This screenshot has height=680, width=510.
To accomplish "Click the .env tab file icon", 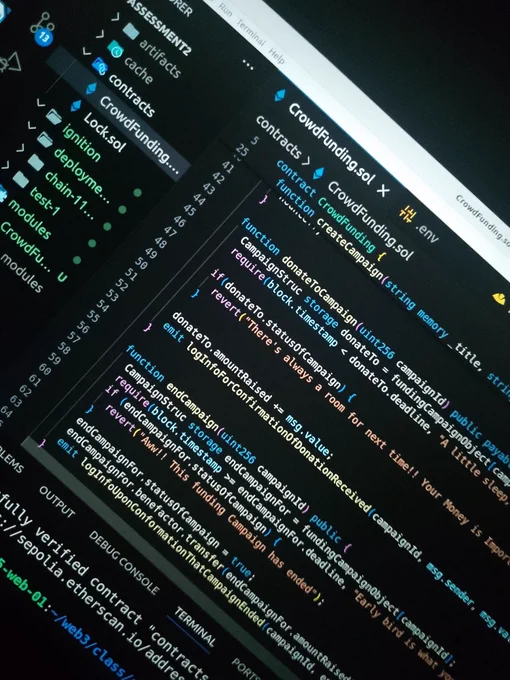I will [x=409, y=214].
